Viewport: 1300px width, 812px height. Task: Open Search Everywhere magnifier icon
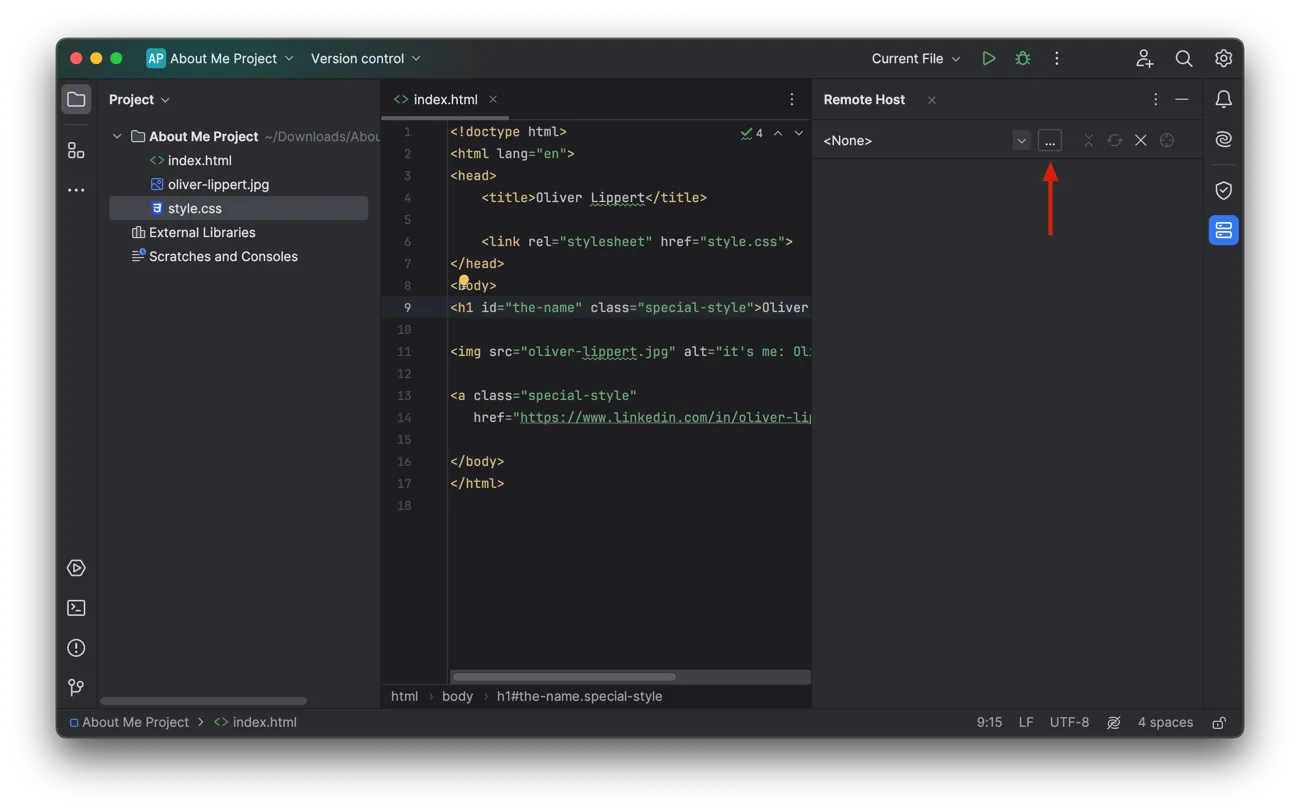(1184, 58)
